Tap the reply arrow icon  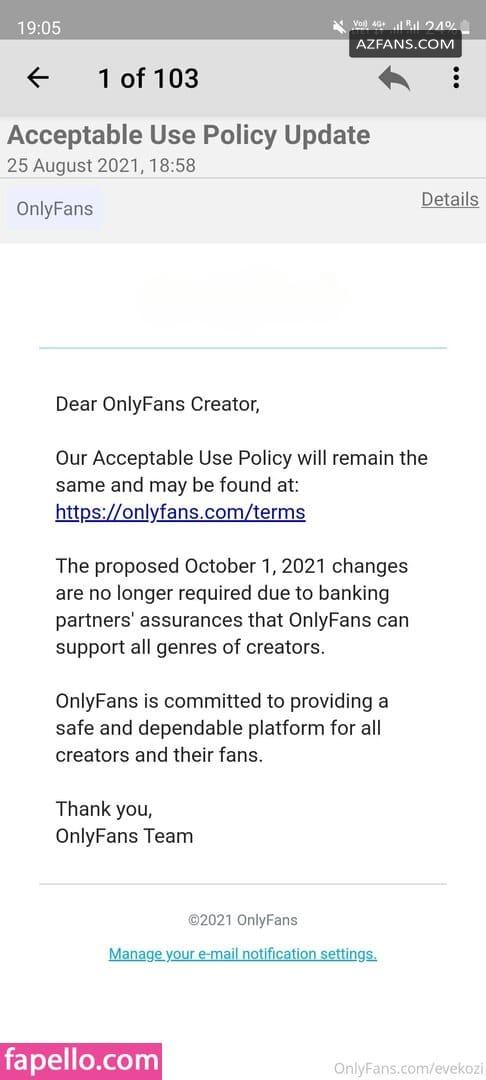(x=394, y=79)
